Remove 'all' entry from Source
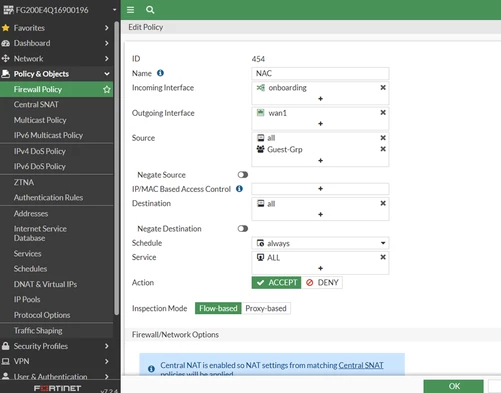 tap(383, 138)
